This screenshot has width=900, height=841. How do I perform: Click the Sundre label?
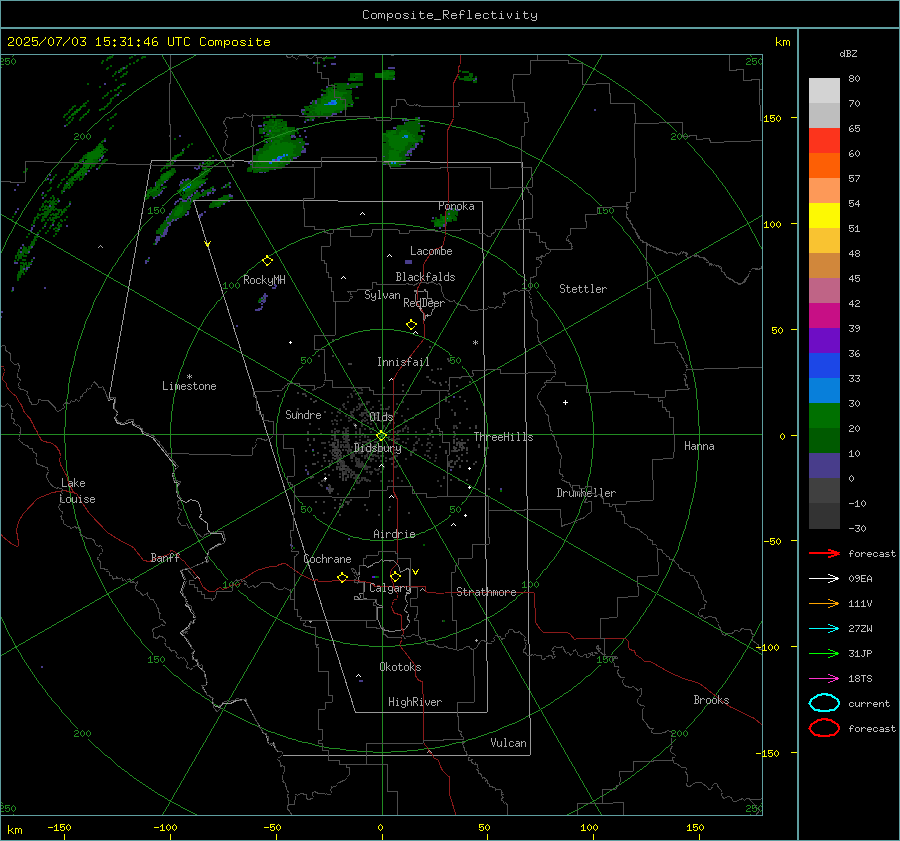[303, 415]
